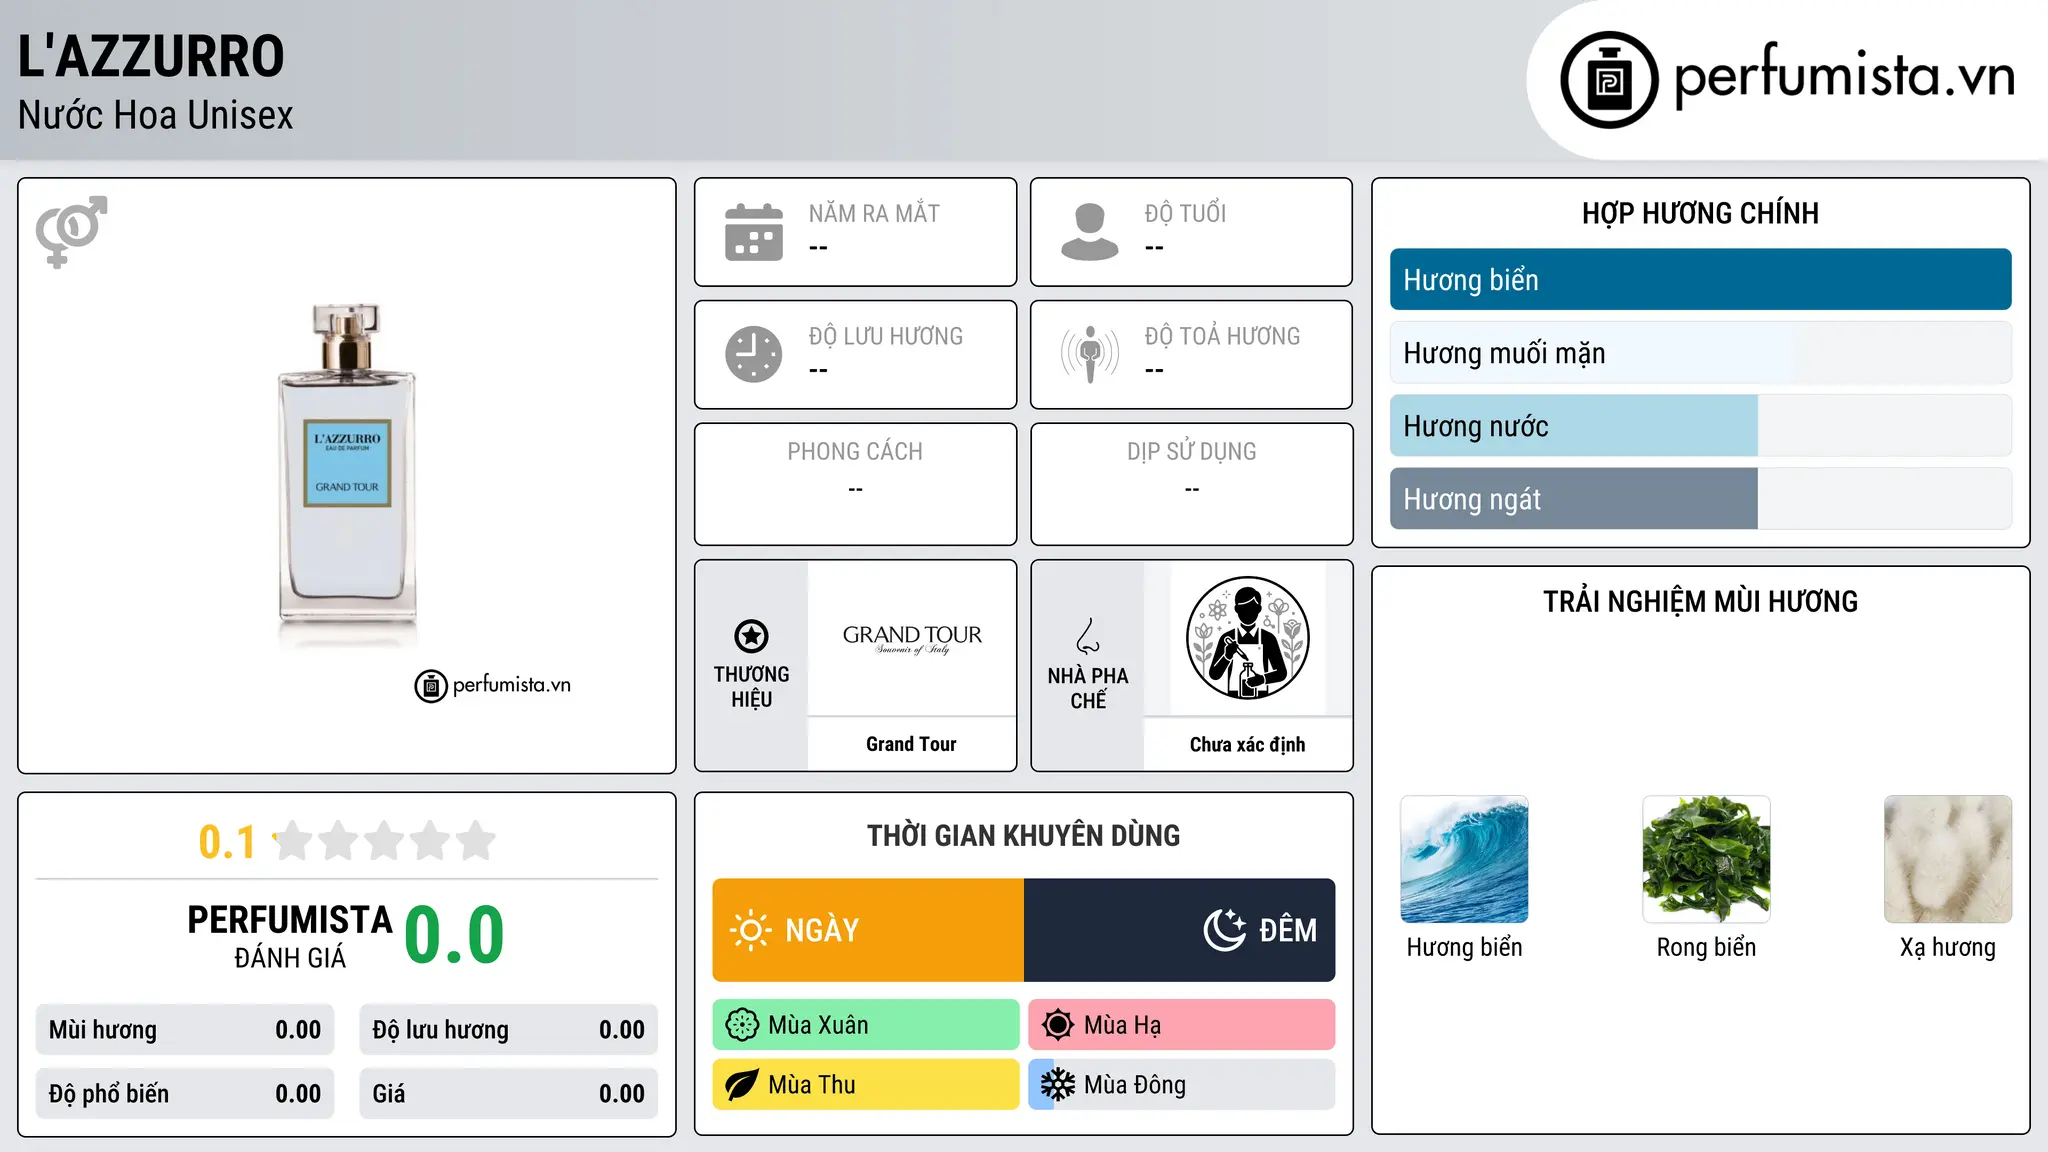Screen dimensions: 2048x1152
Task: Click the perfumer illustration icon
Action: point(1247,638)
